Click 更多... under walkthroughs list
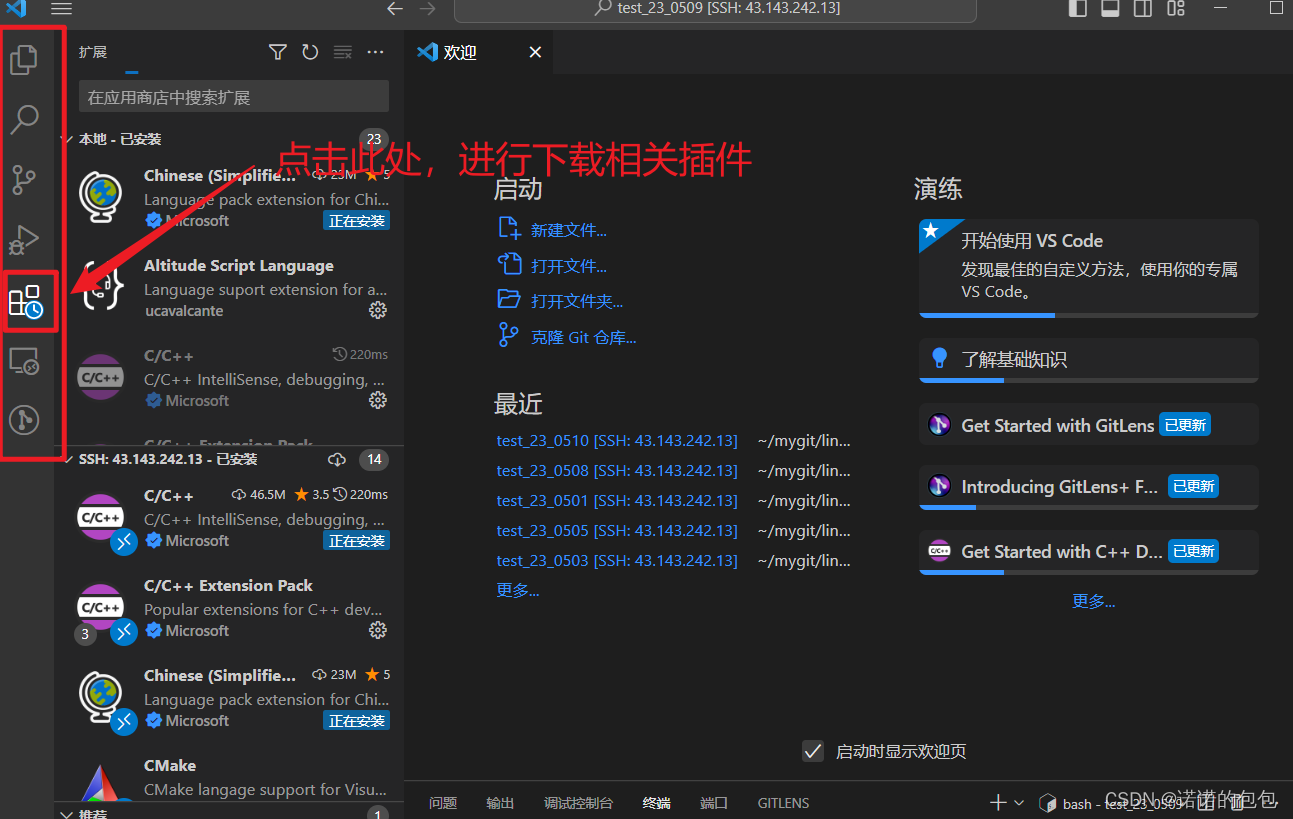 [x=1093, y=601]
